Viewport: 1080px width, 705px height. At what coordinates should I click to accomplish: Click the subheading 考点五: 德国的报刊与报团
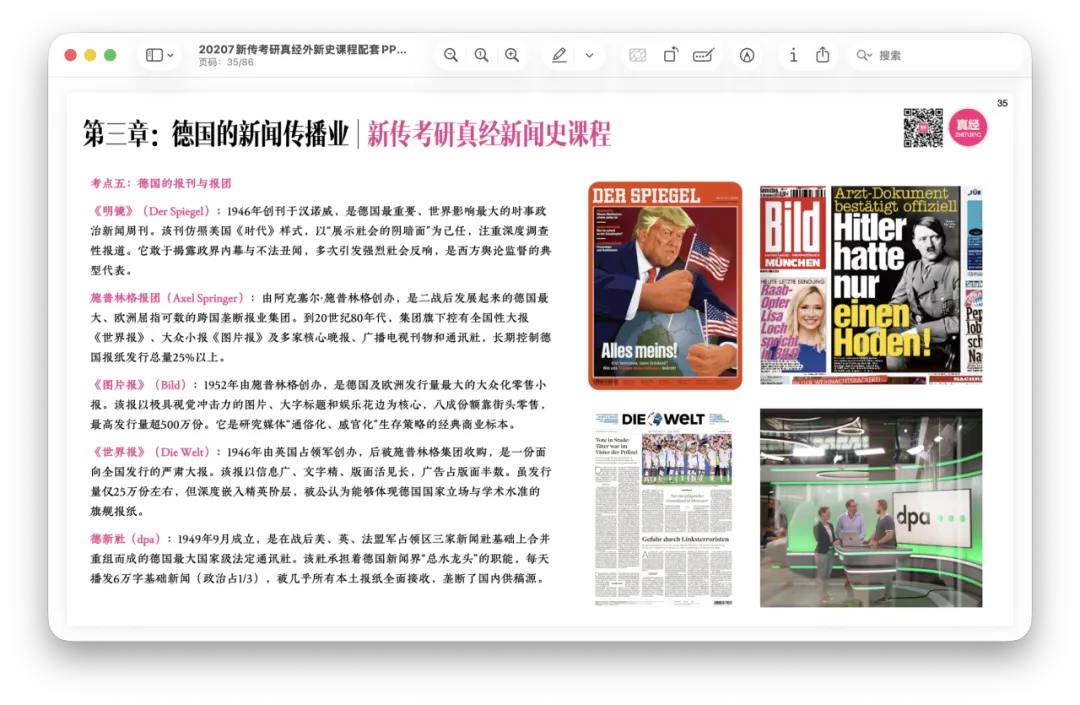(x=160, y=183)
